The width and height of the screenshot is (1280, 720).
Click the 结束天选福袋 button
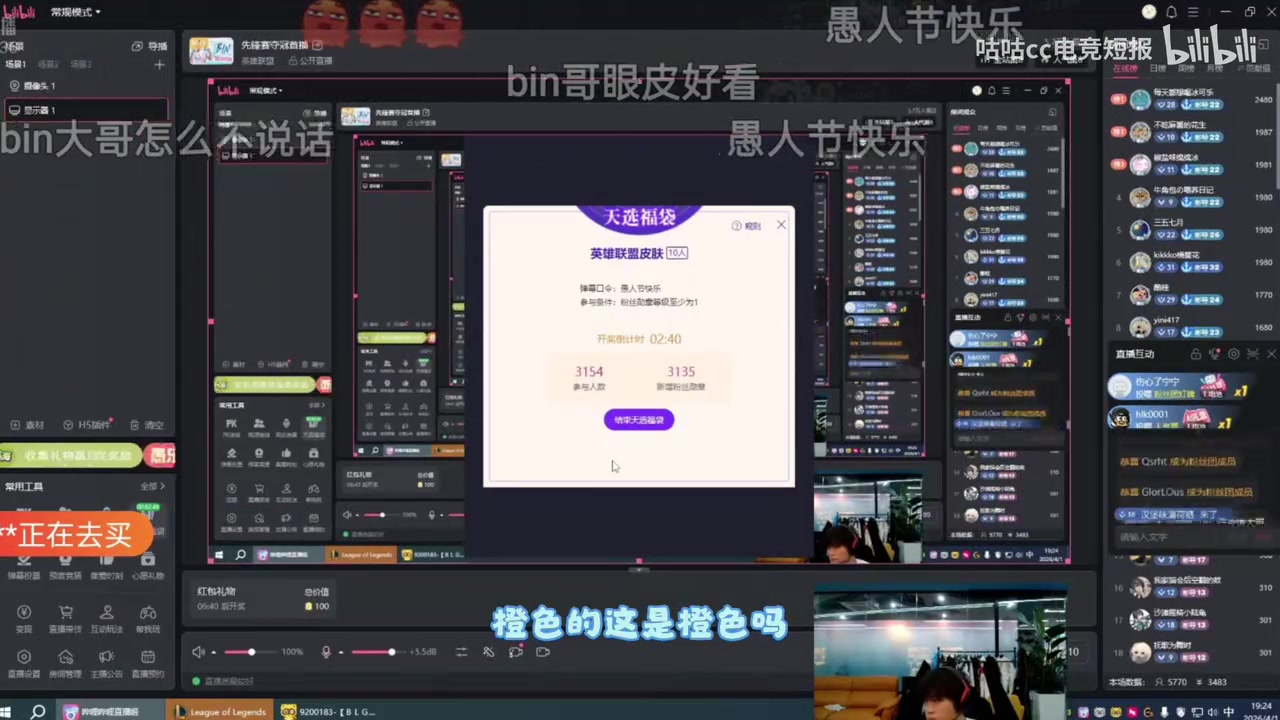(639, 420)
